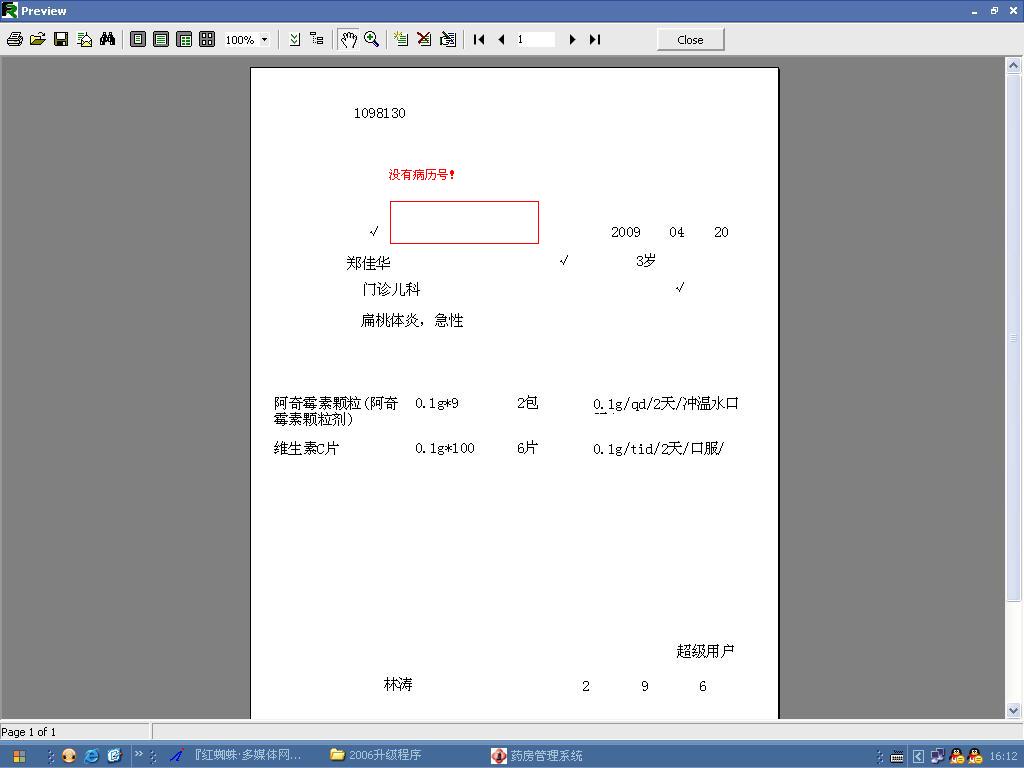
Task: Jump to the last page
Action: (x=595, y=39)
